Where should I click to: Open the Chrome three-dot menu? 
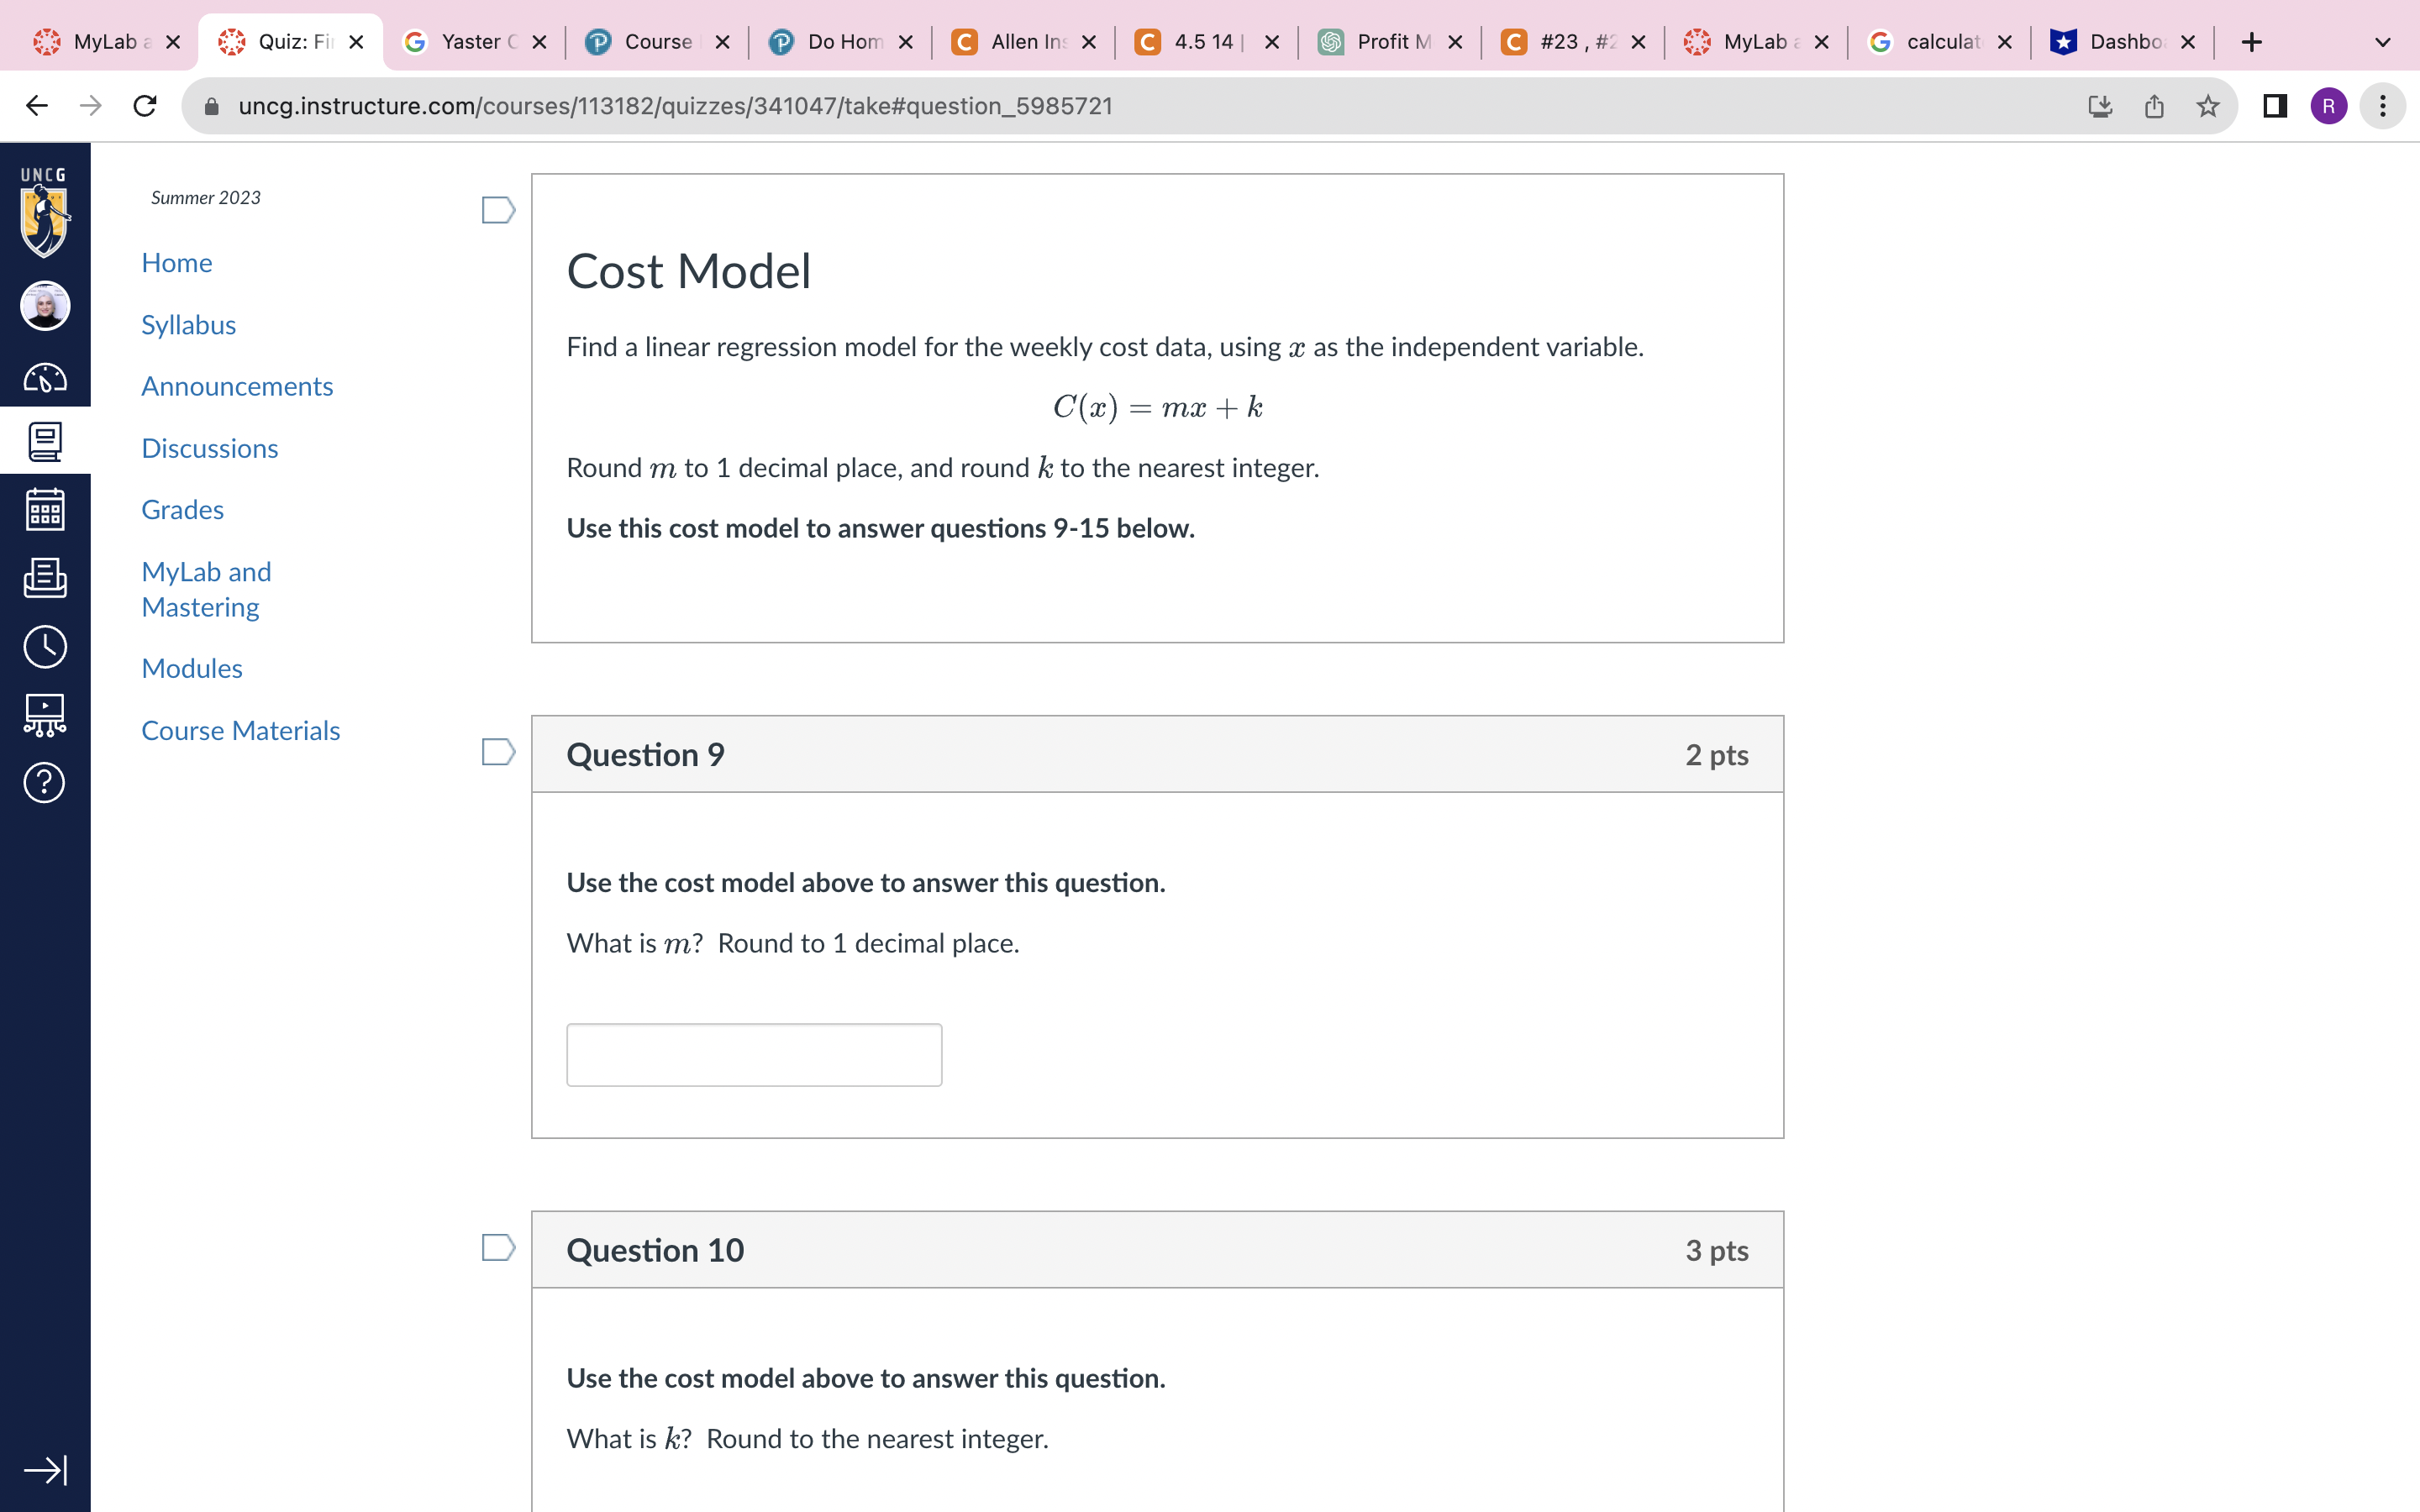click(2383, 106)
